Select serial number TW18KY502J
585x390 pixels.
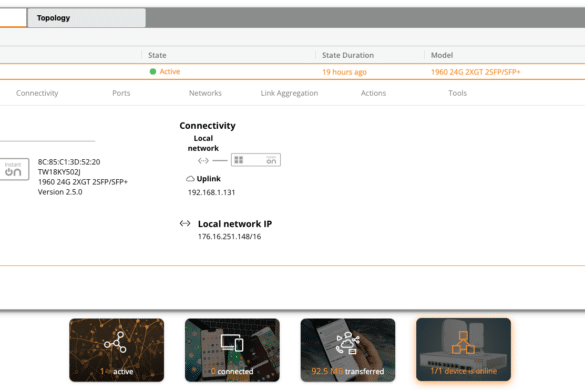tap(59, 172)
